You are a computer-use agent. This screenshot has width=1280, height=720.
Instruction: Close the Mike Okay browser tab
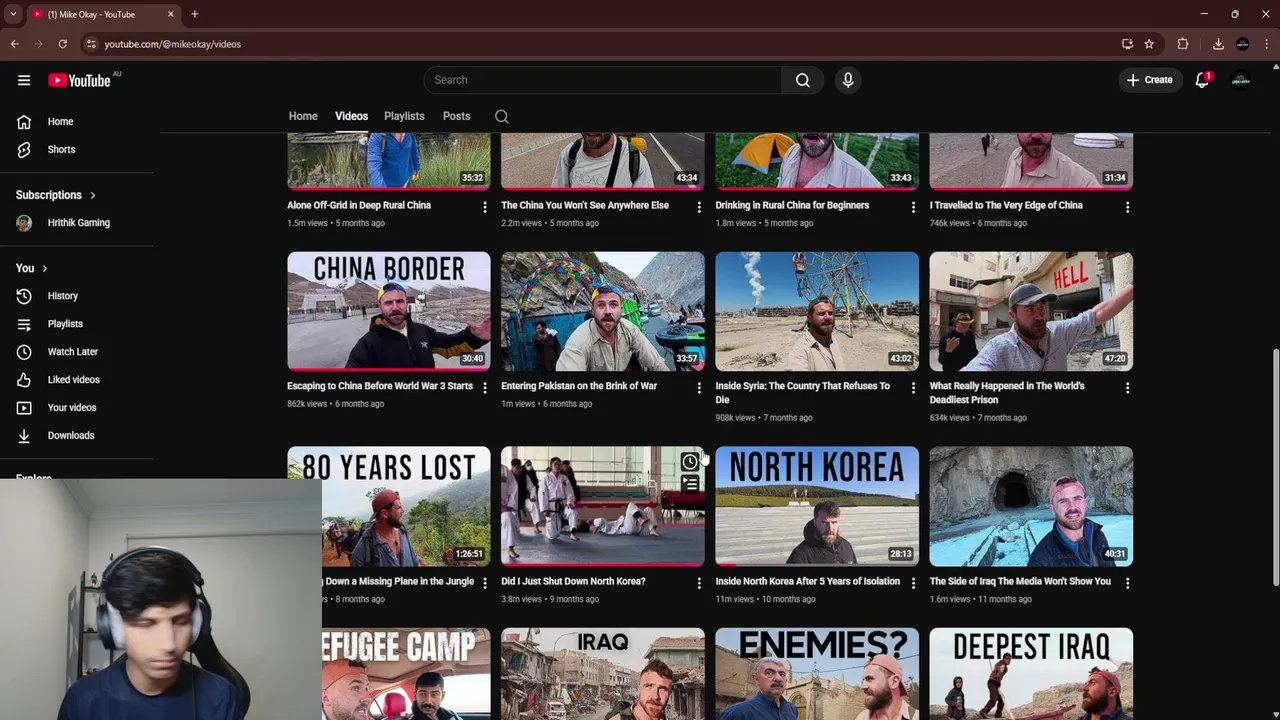click(170, 14)
